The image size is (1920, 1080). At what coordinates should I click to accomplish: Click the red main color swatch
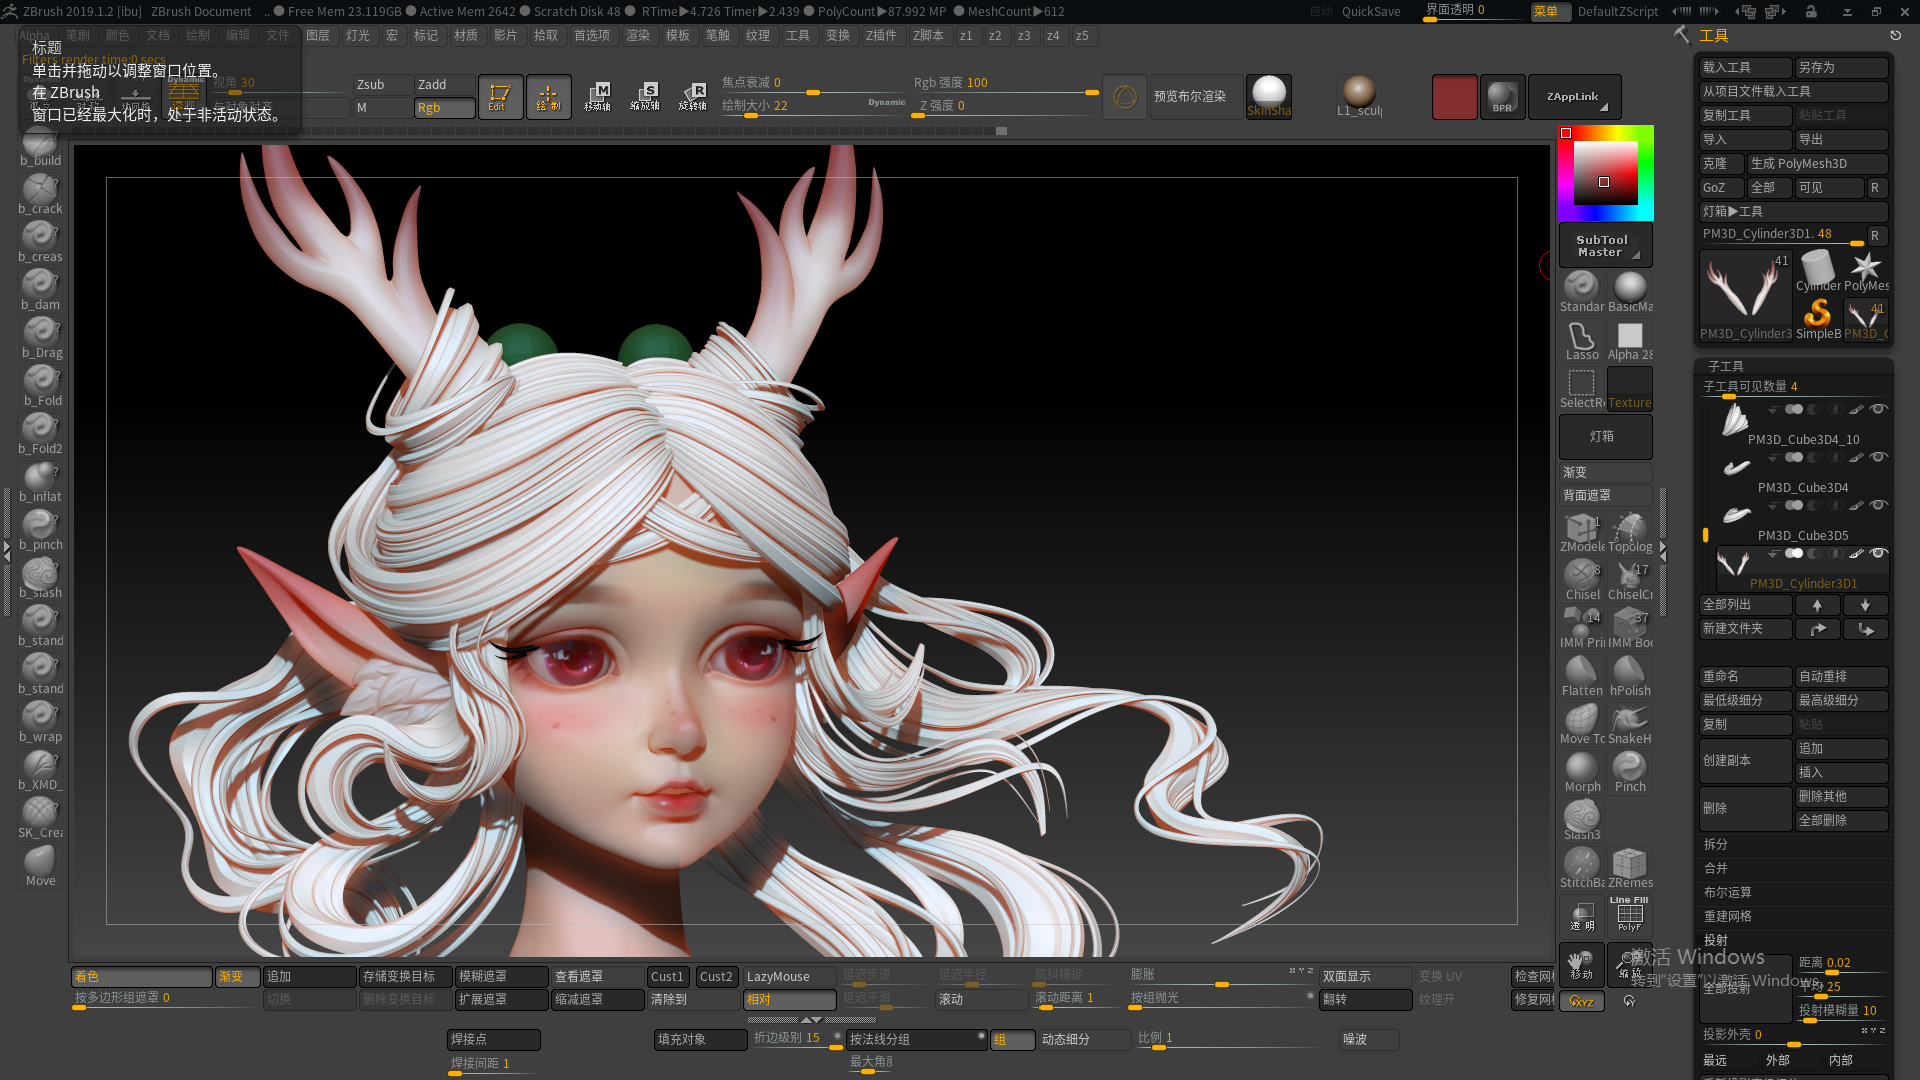pyautogui.click(x=1454, y=97)
